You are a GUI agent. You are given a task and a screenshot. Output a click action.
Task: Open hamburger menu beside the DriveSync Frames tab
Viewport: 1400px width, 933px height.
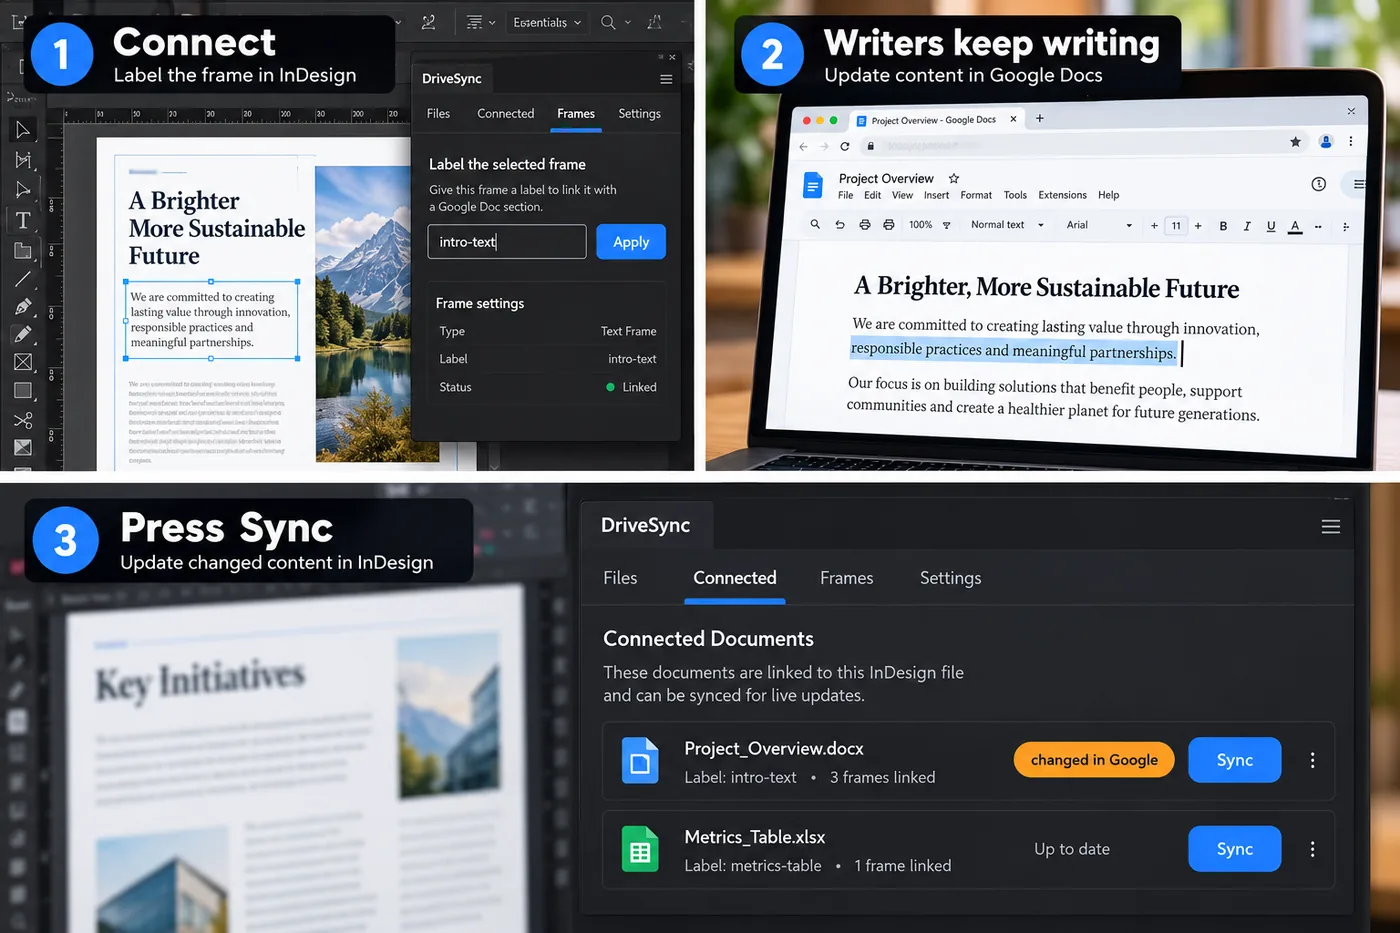666,79
